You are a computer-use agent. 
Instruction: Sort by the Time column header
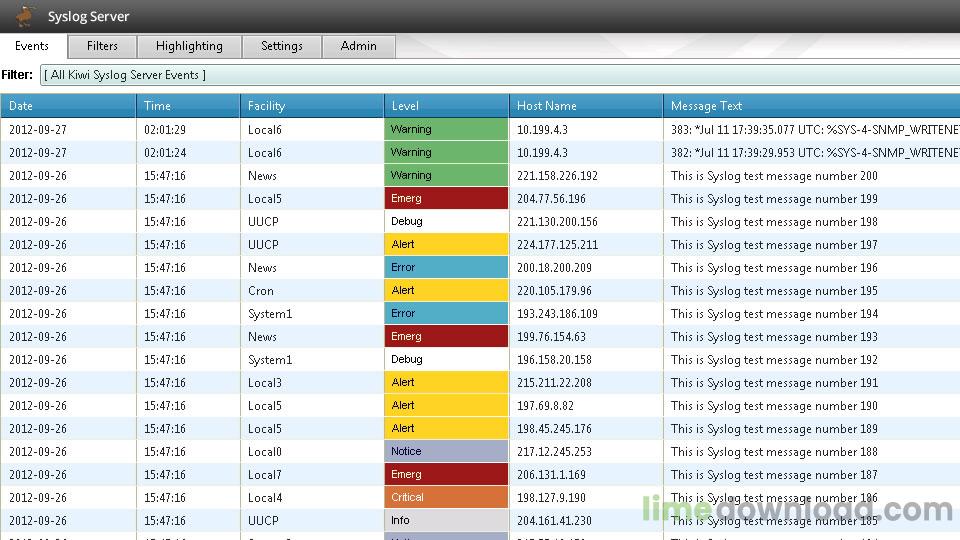[x=188, y=106]
